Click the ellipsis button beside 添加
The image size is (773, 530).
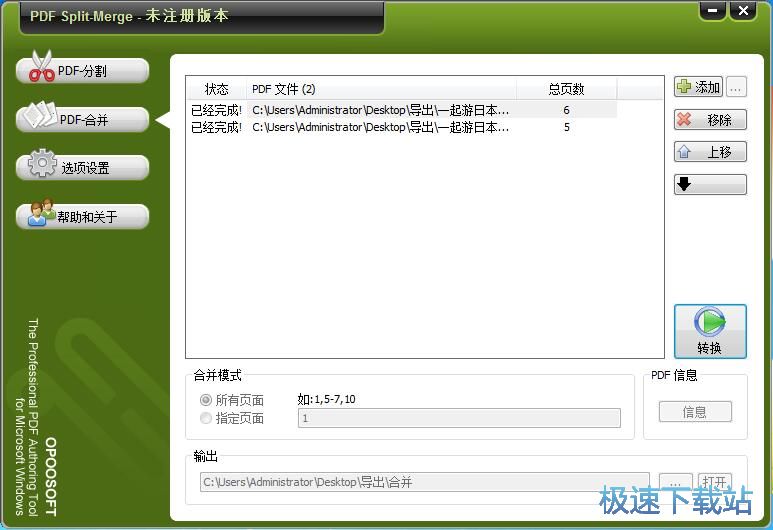736,87
